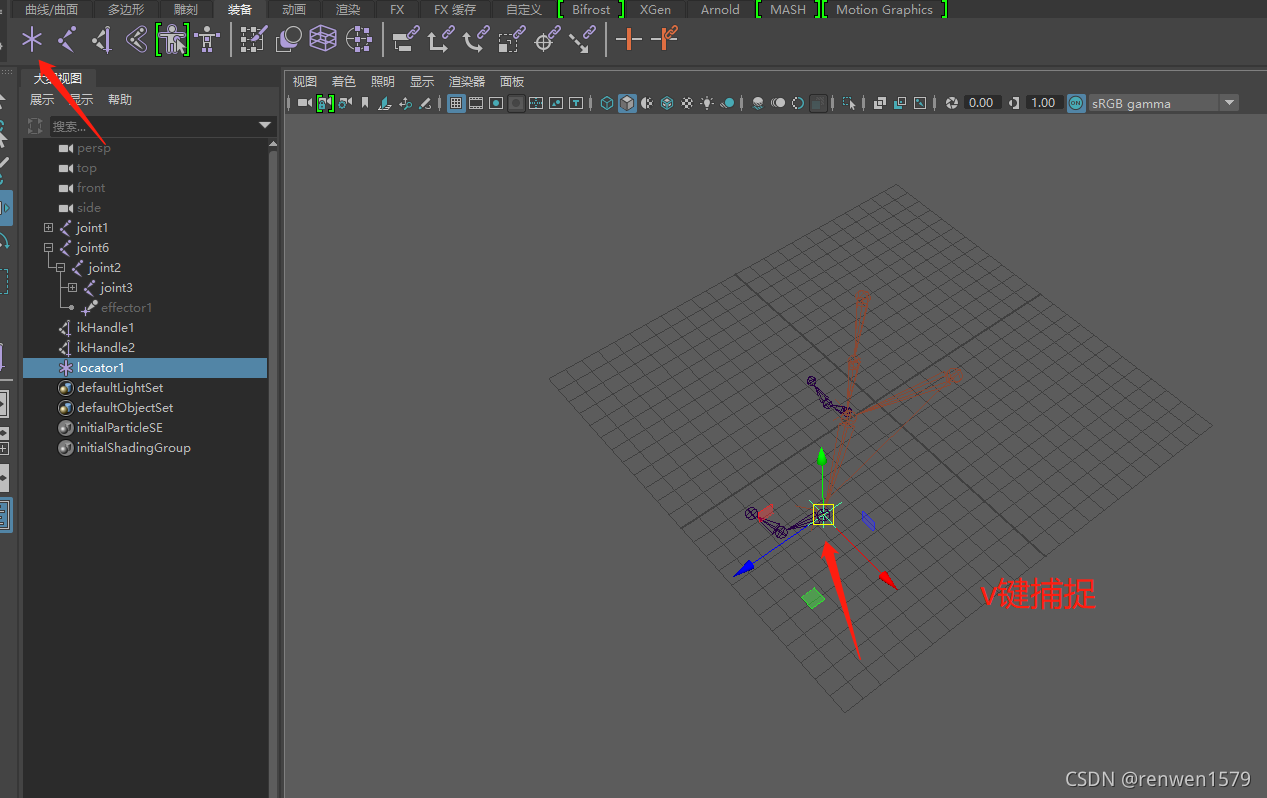Collapse the joint2 node in Outliner

click(60, 268)
